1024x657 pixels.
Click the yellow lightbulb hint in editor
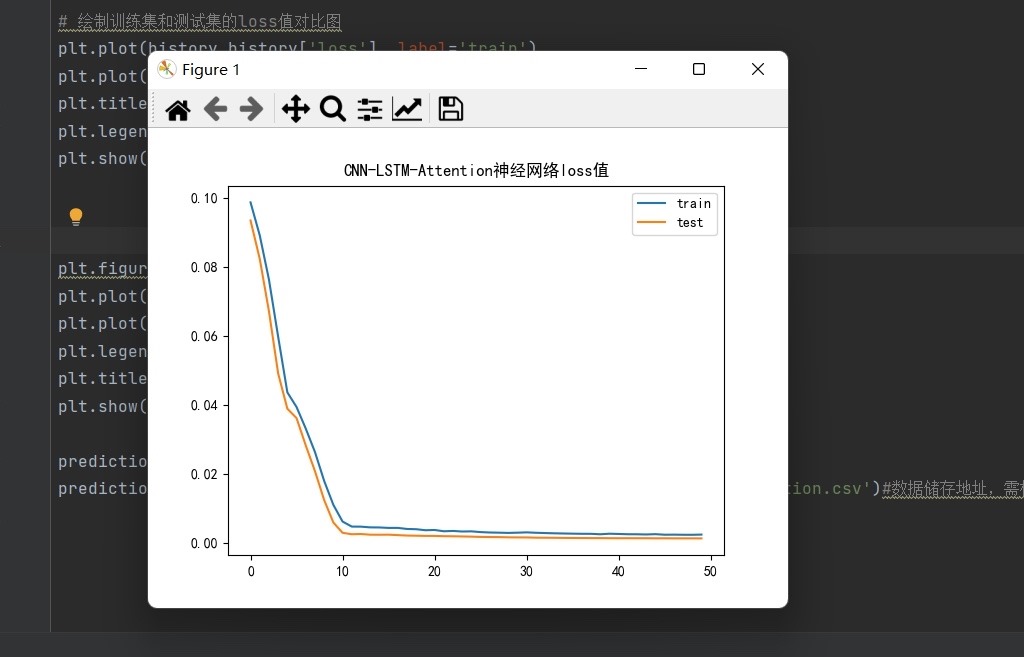tap(76, 217)
